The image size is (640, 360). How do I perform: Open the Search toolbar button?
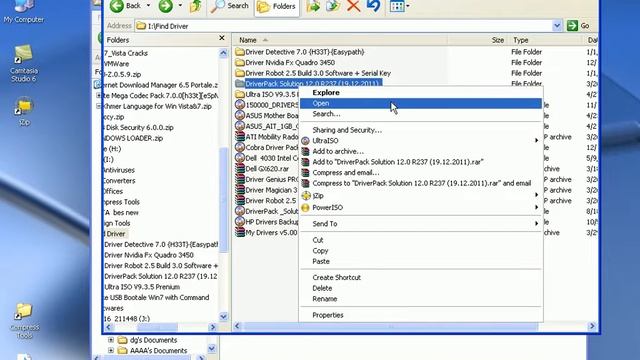pyautogui.click(x=230, y=6)
